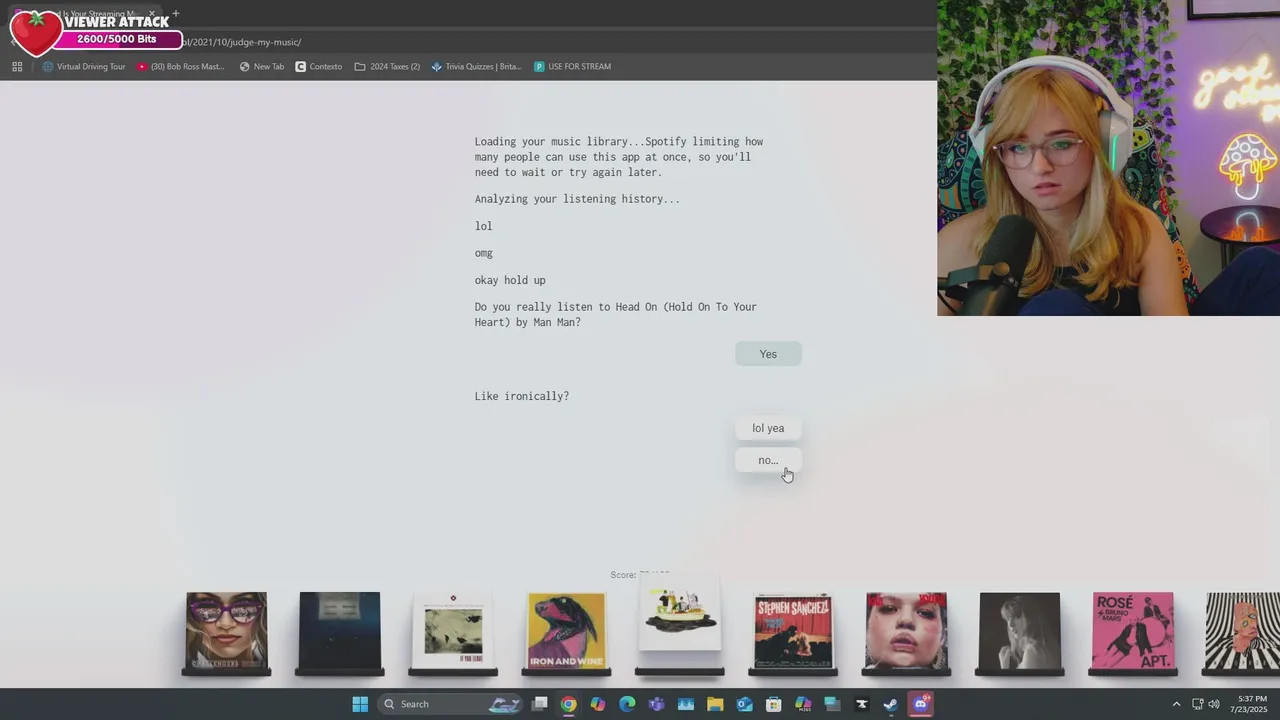Open File Explorer from the taskbar
Viewport: 1280px width, 720px height.
click(x=715, y=704)
